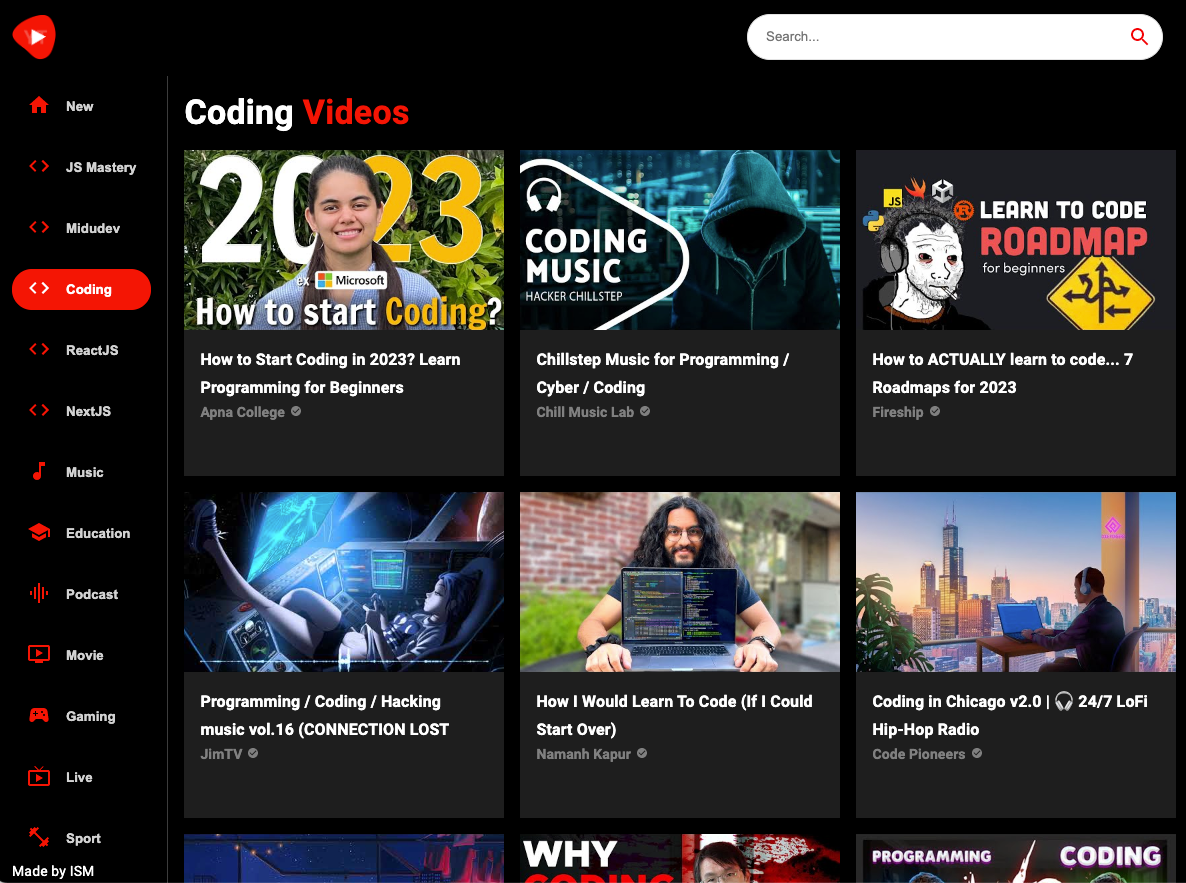The image size is (1186, 883).
Task: Click verified badge next to Chill Music Lab
Action: pos(645,411)
